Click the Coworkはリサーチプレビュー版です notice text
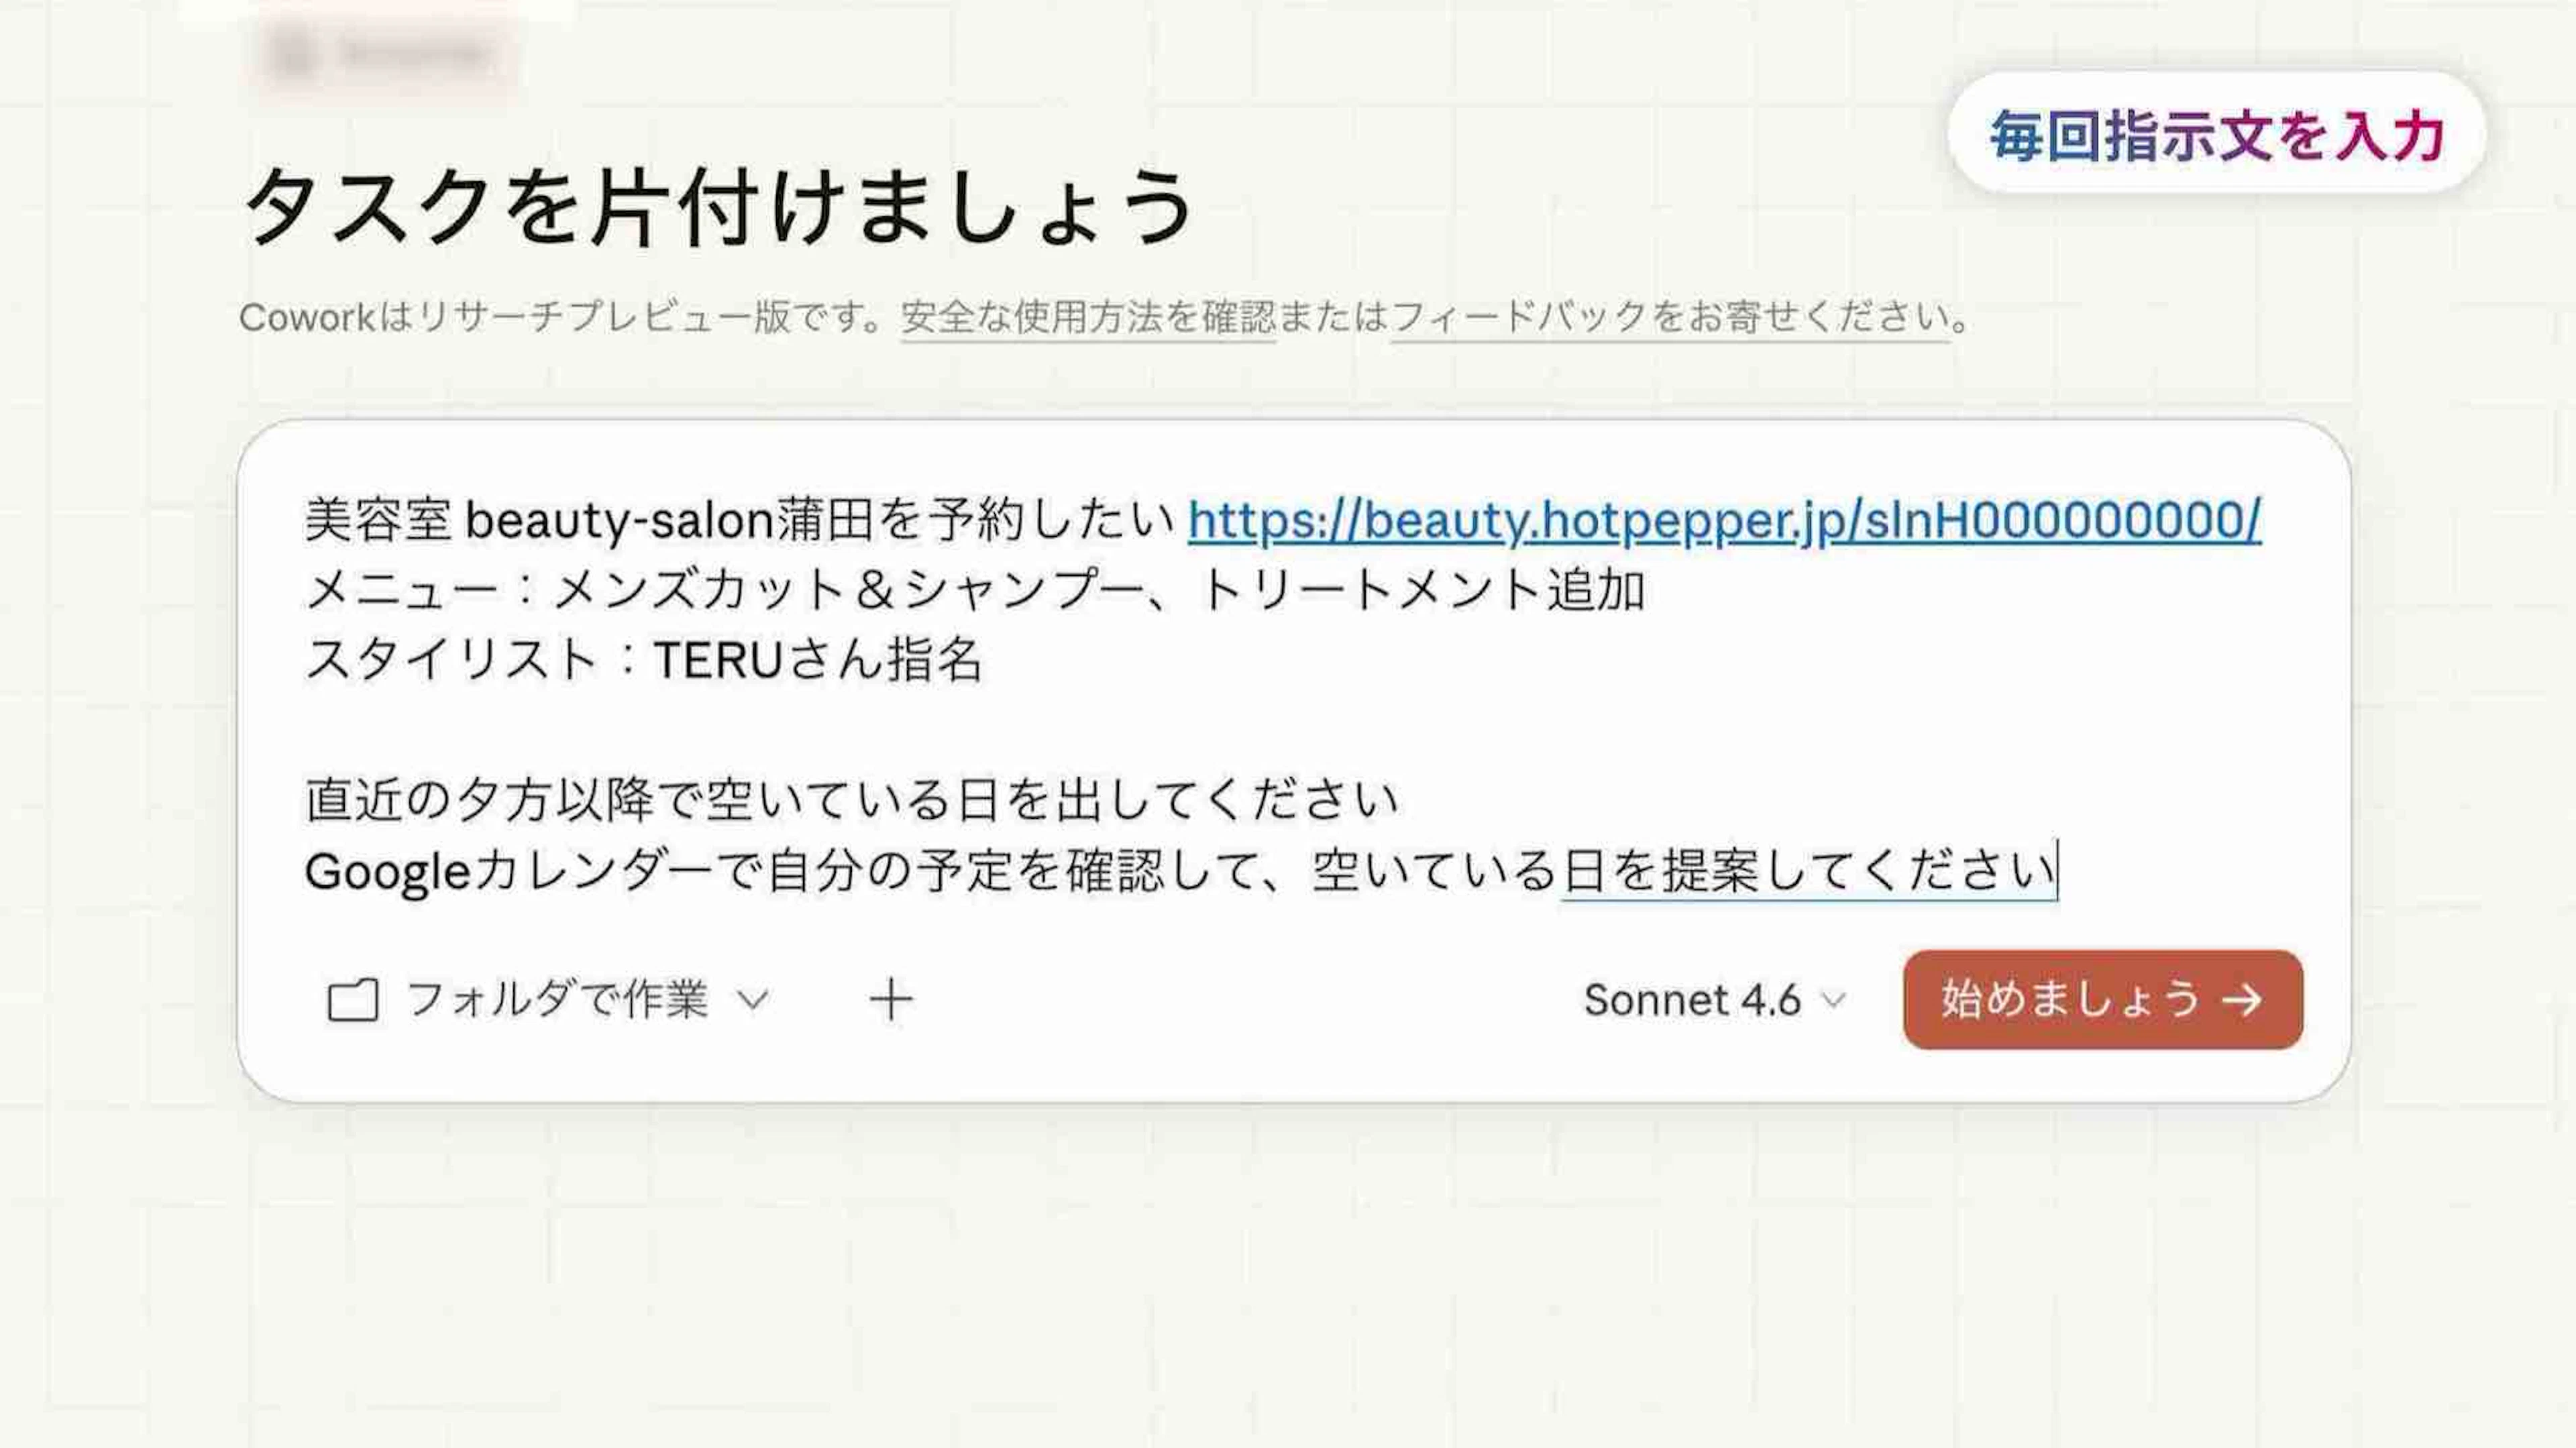Image resolution: width=2576 pixels, height=1448 pixels. [560, 318]
